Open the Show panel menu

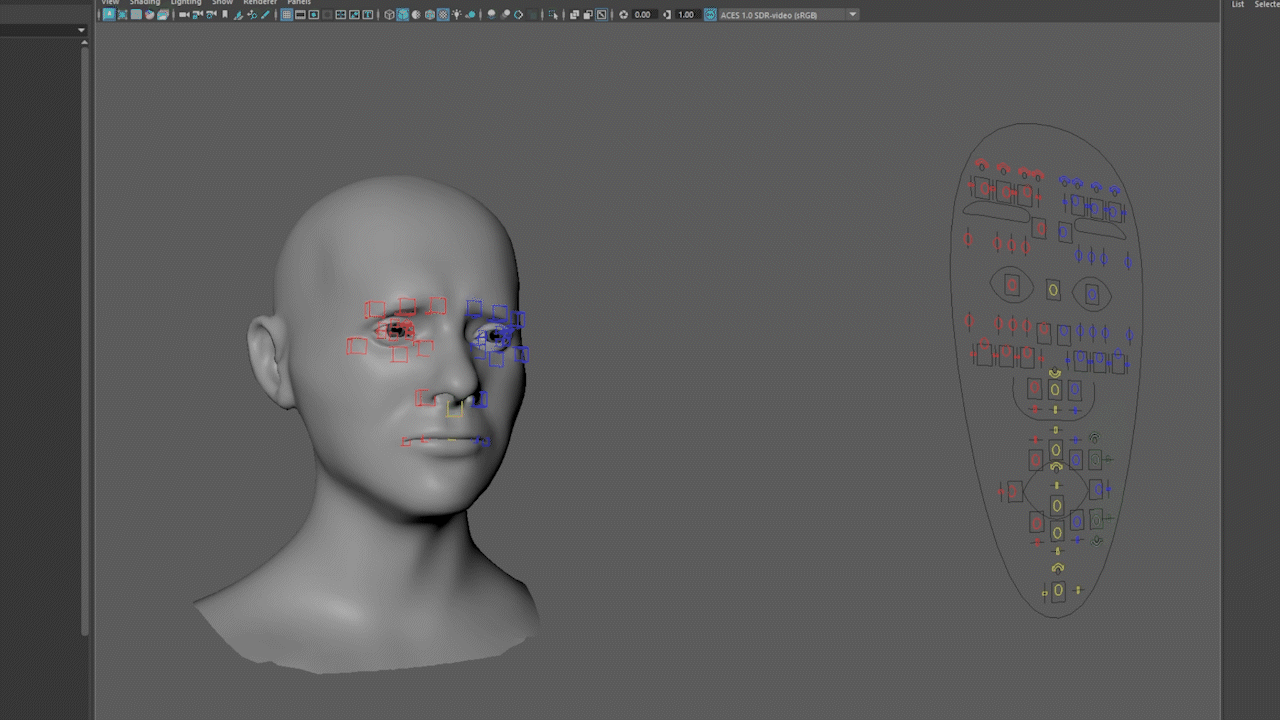point(222,3)
